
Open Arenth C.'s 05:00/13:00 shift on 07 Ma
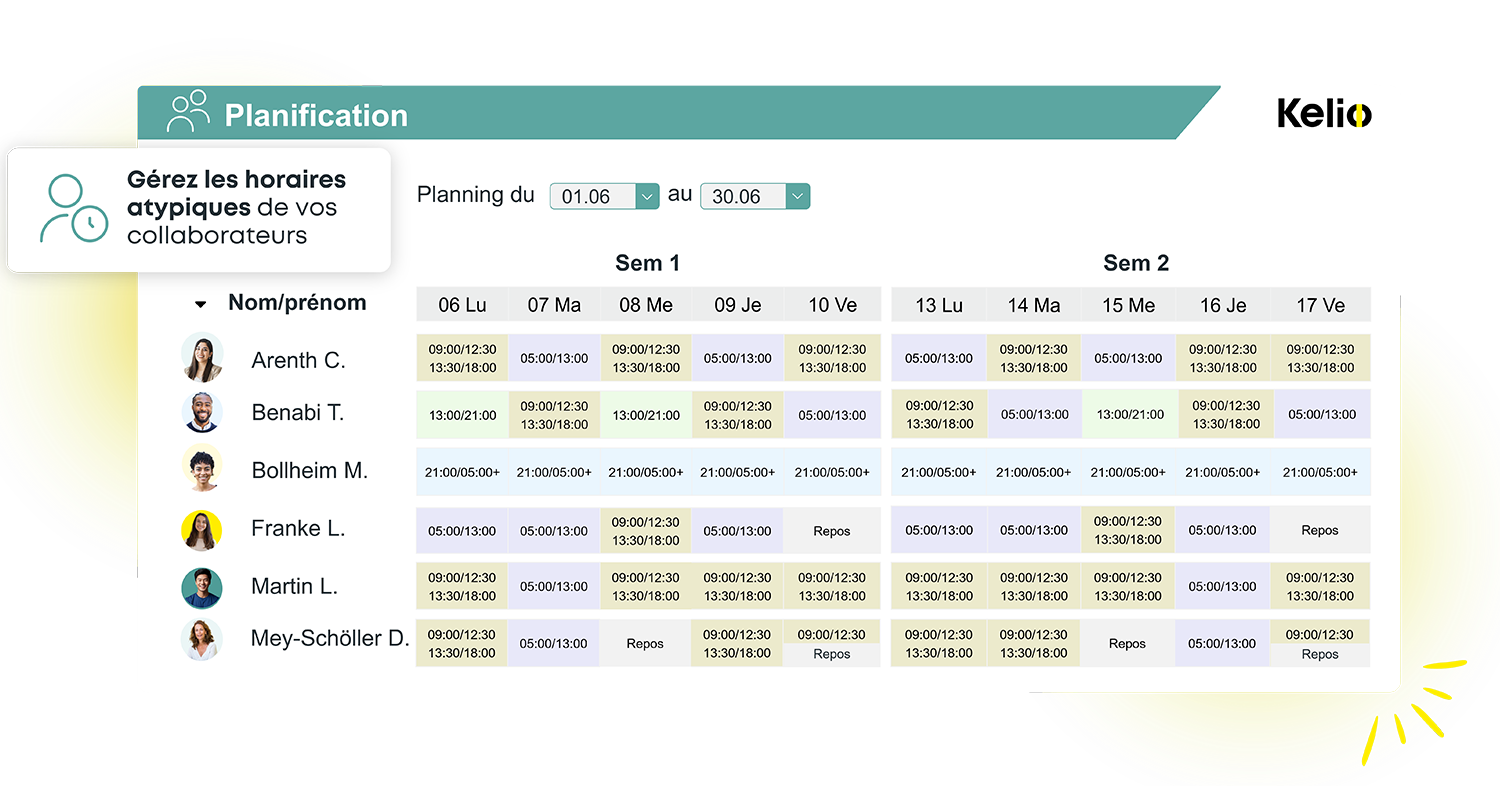click(554, 358)
